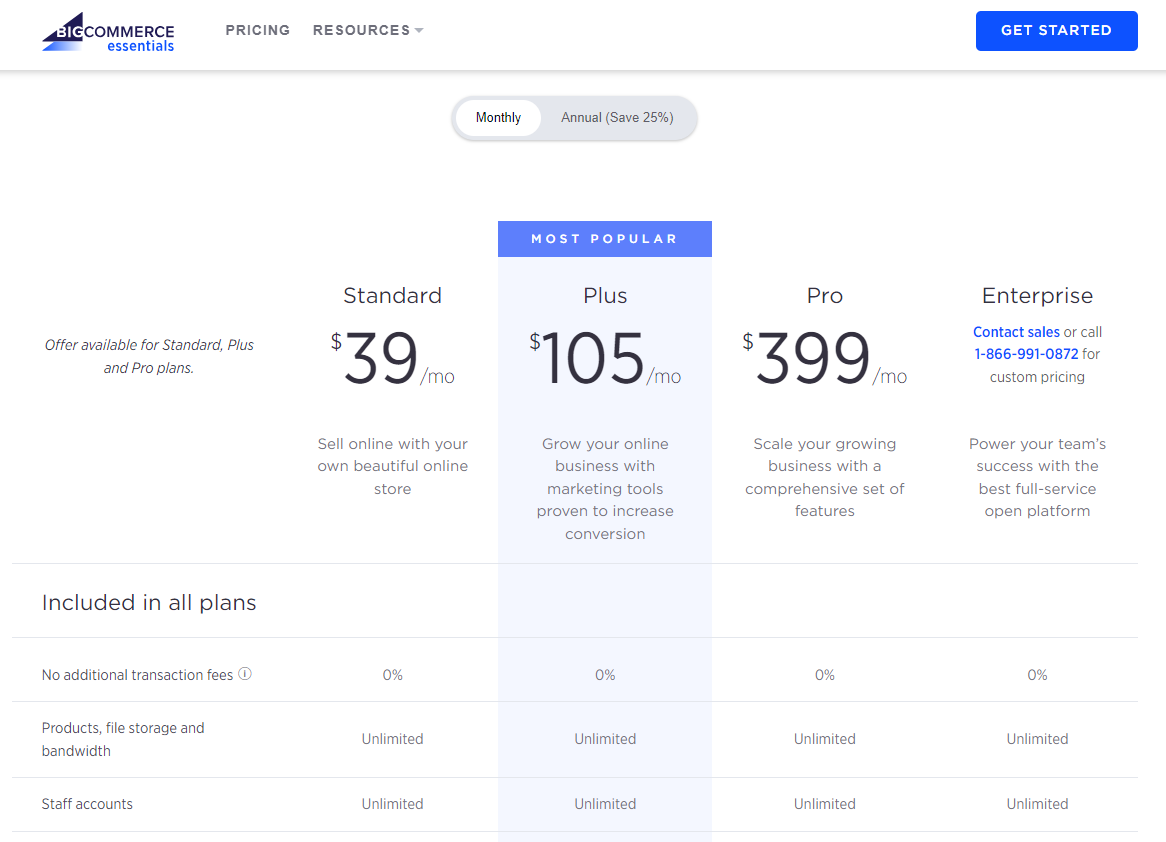The image size is (1166, 842).
Task: Click the $105/mo Plus price
Action: [605, 358]
